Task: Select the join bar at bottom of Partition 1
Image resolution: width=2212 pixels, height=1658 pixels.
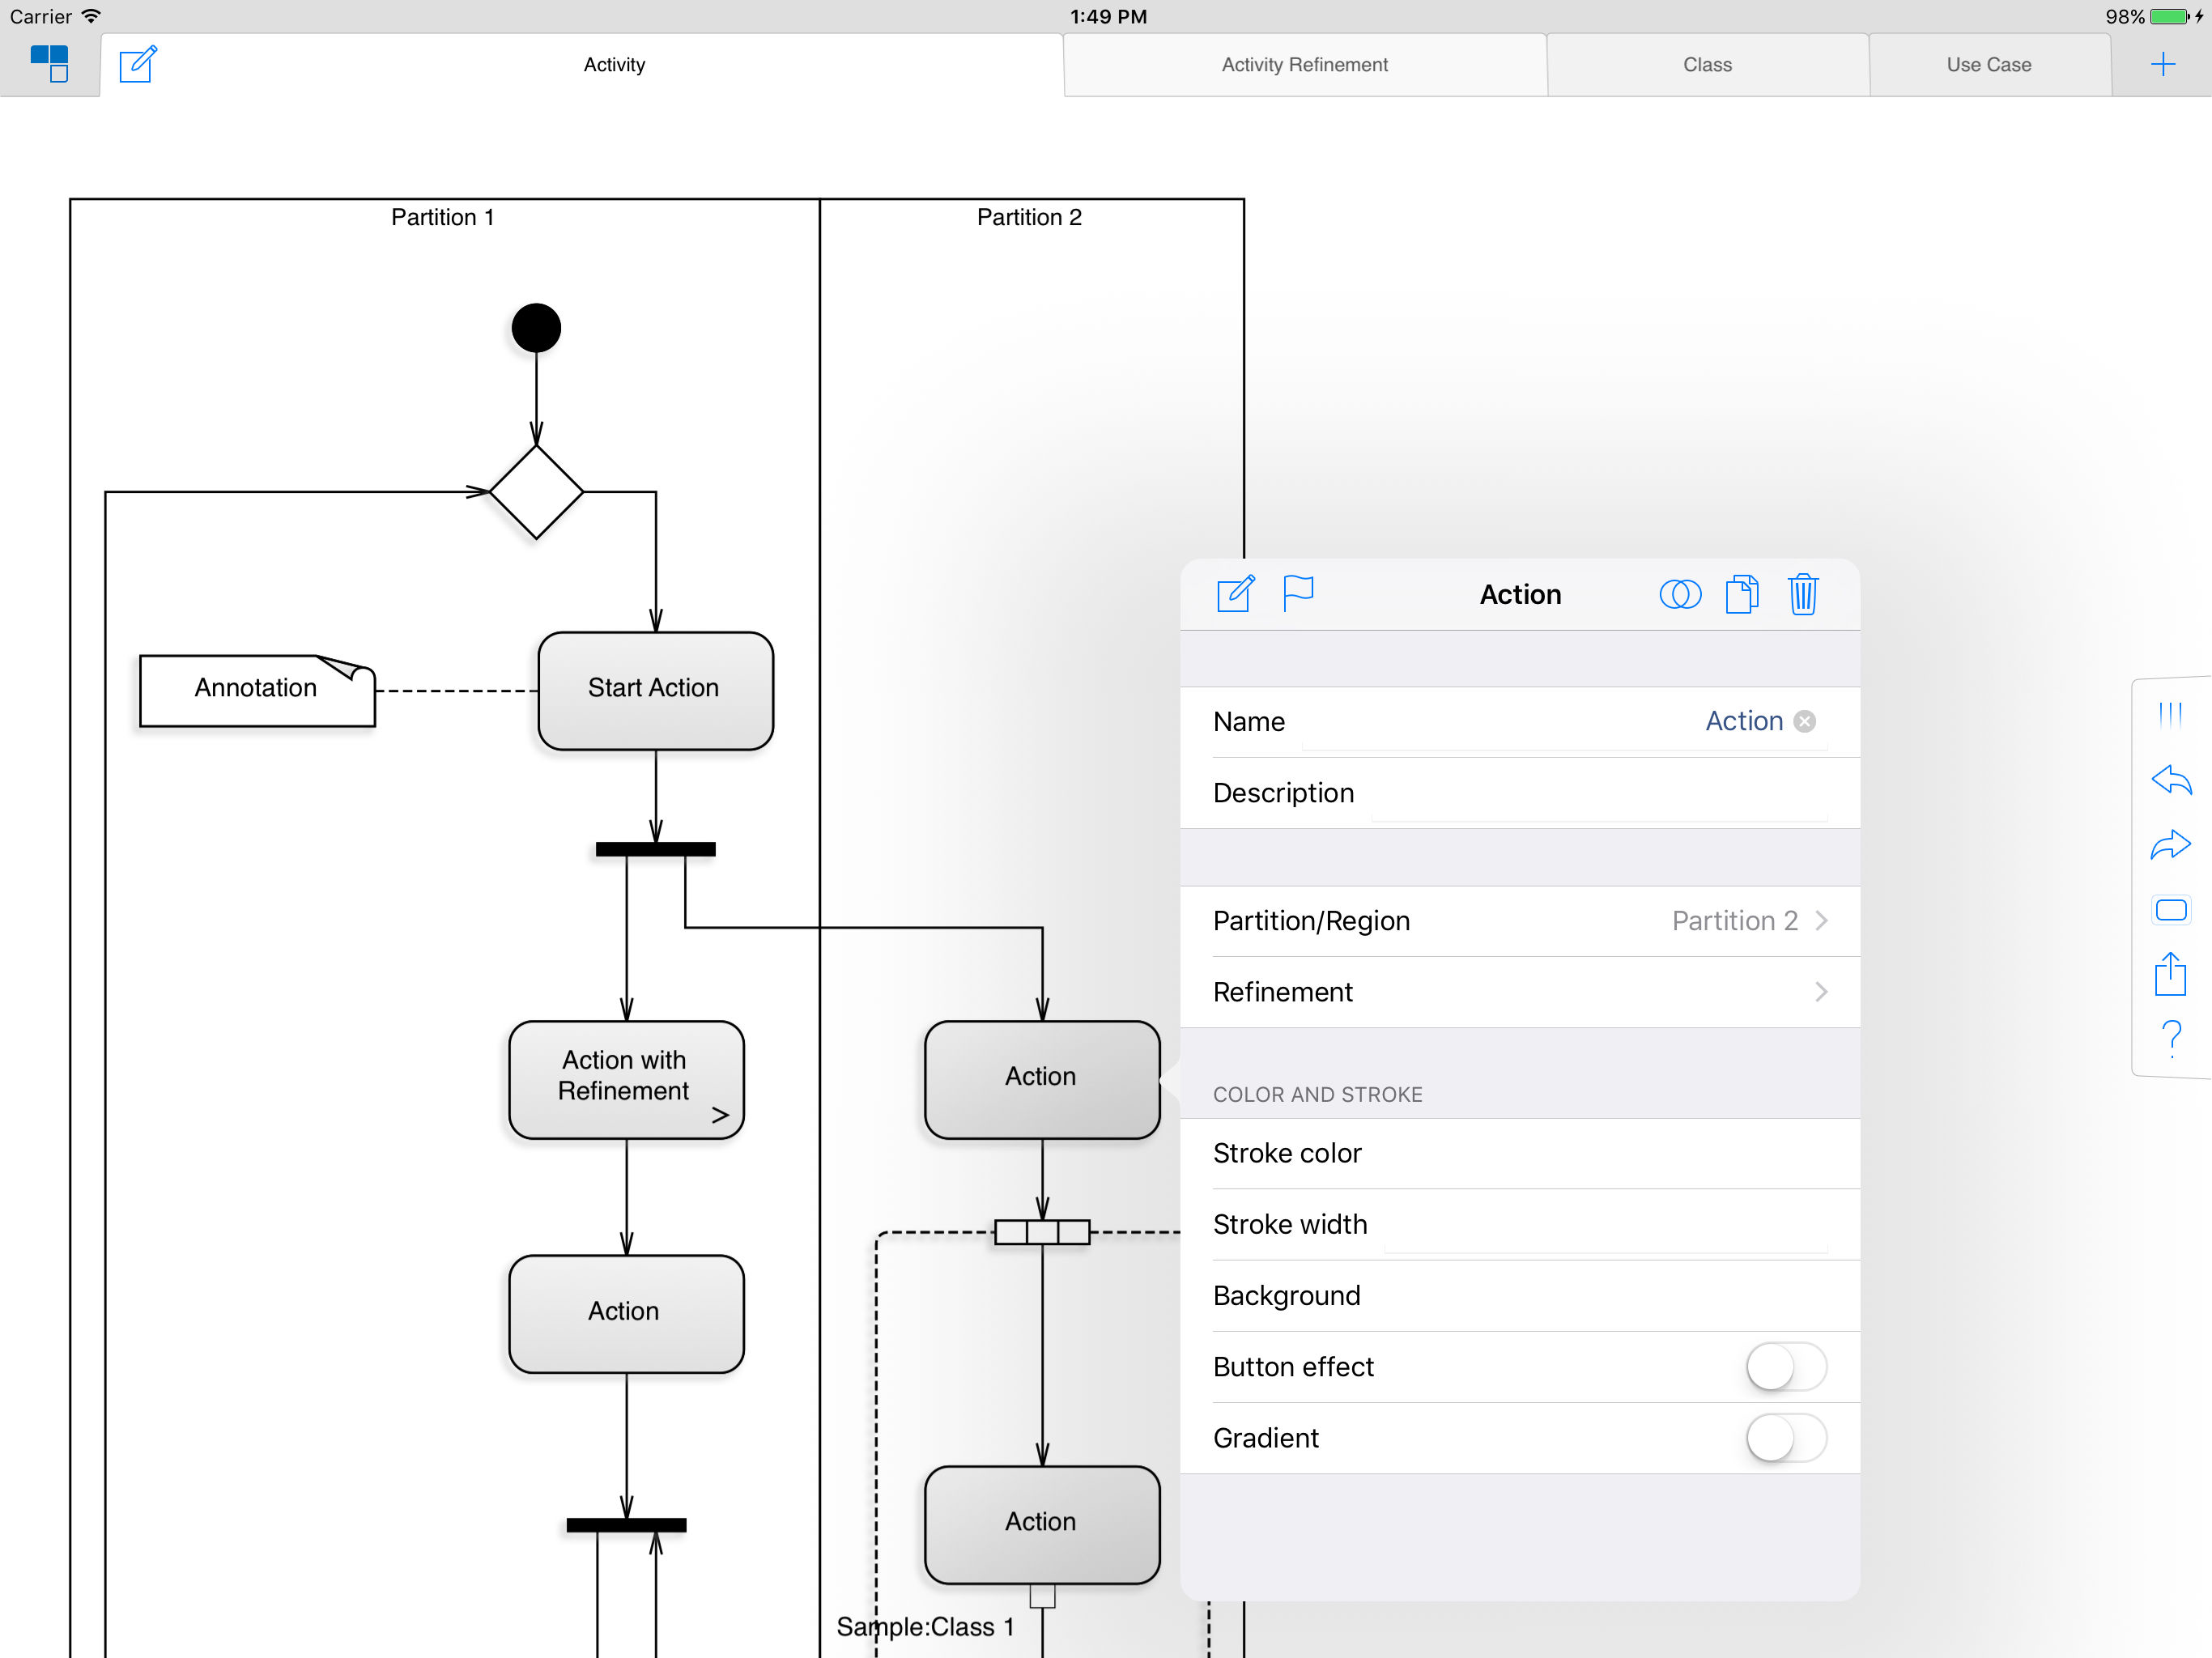Action: coord(626,1525)
